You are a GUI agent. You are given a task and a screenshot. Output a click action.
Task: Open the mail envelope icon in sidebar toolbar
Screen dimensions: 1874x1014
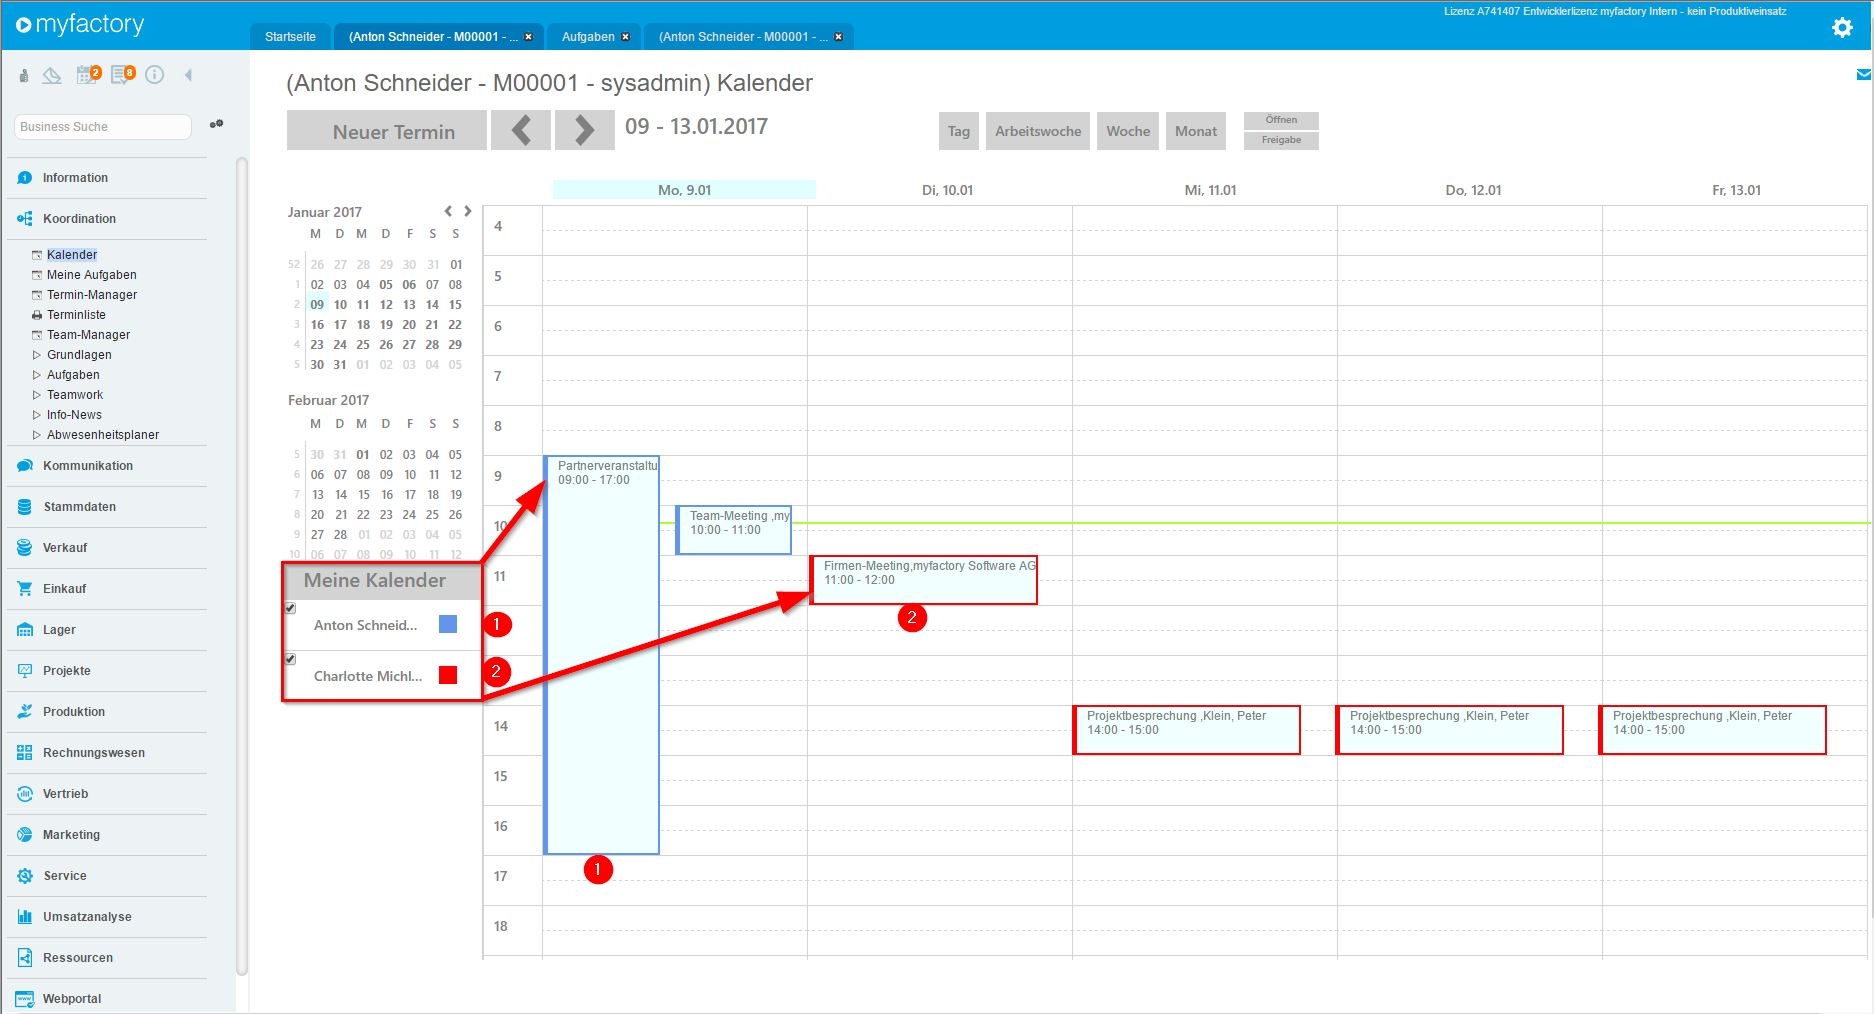pyautogui.click(x=52, y=75)
